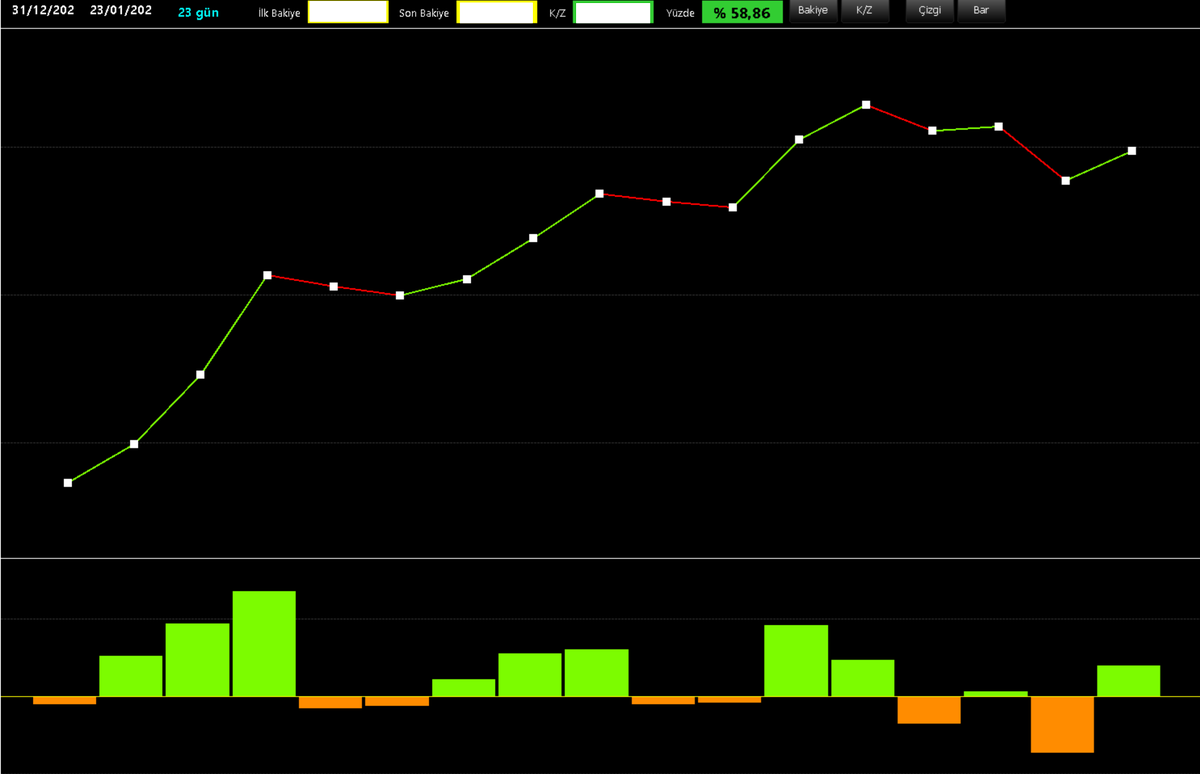Click the "23 gün" day counter
The height and width of the screenshot is (774, 1200).
(x=198, y=12)
